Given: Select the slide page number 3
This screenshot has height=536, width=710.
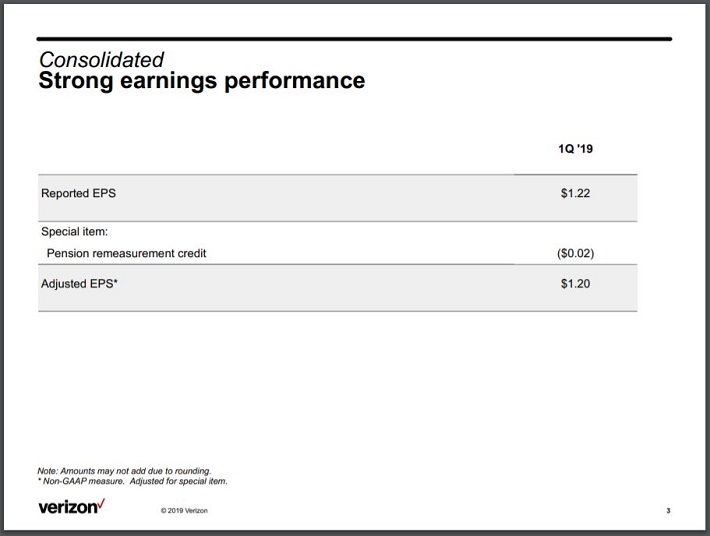Looking at the screenshot, I should [x=667, y=511].
